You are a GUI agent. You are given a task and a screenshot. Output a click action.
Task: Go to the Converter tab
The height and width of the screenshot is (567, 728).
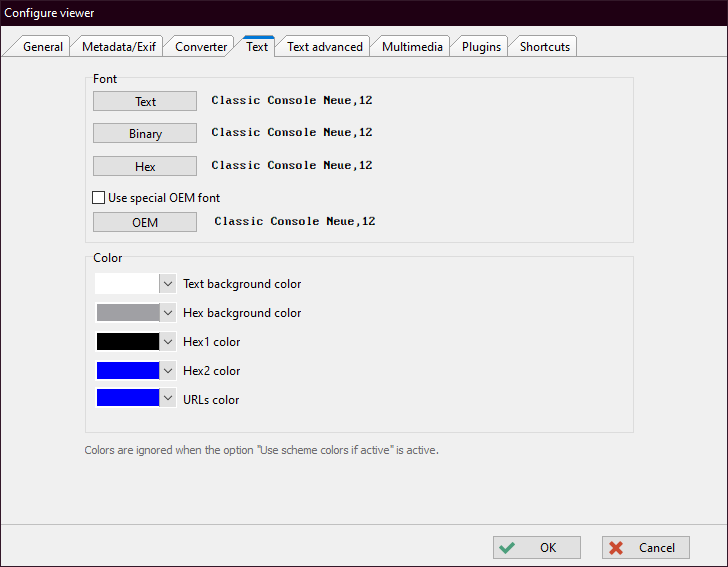point(201,47)
